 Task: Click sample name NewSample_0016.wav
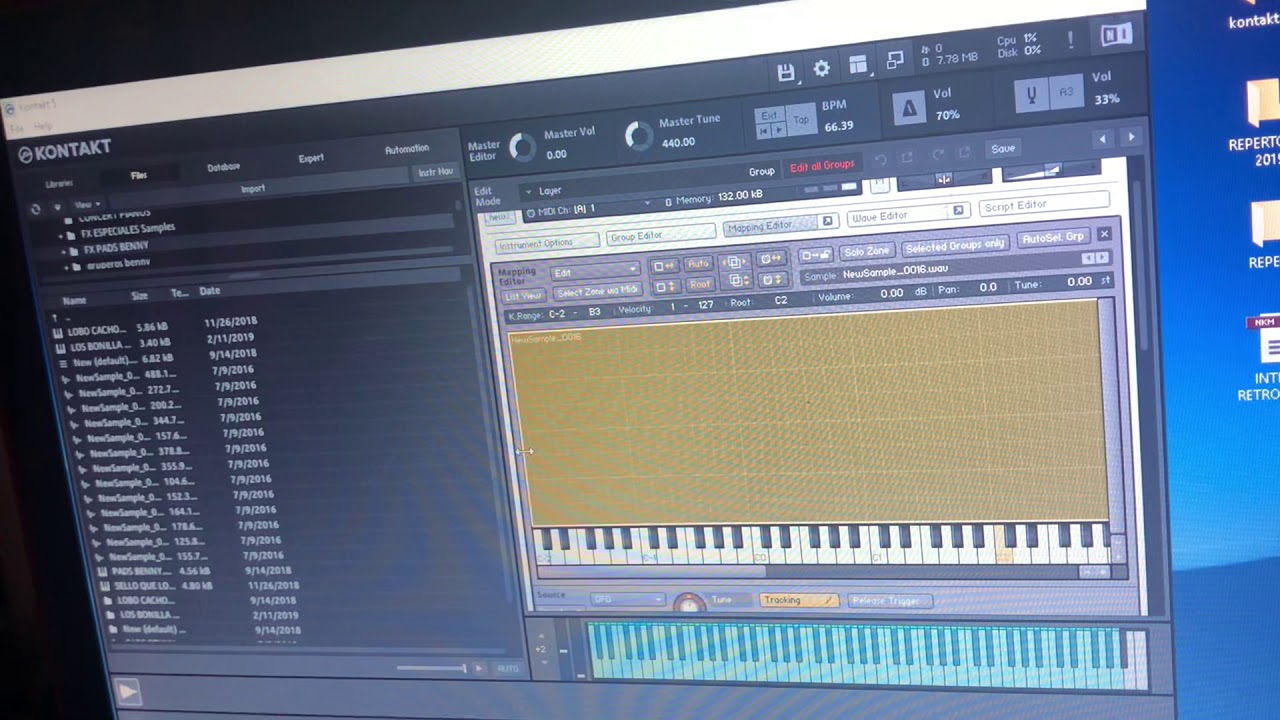pos(895,272)
